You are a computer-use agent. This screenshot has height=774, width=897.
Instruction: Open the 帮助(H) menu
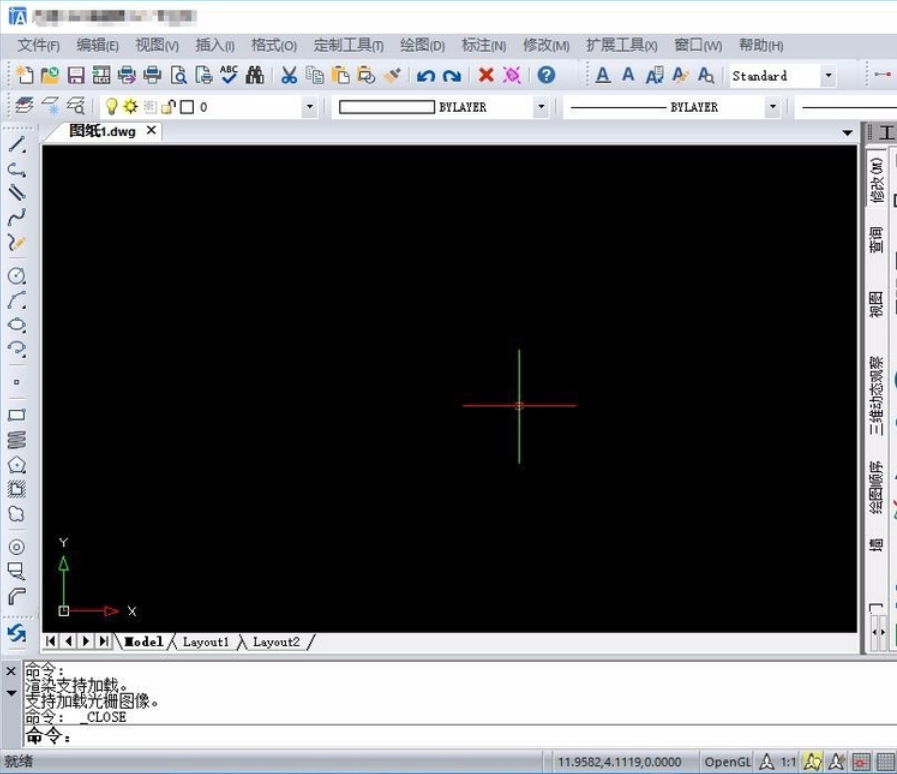tap(761, 45)
